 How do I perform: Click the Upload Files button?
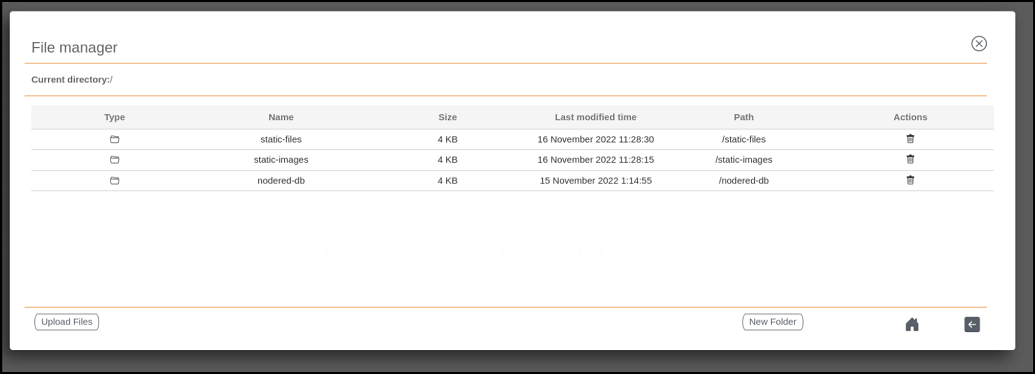click(67, 322)
